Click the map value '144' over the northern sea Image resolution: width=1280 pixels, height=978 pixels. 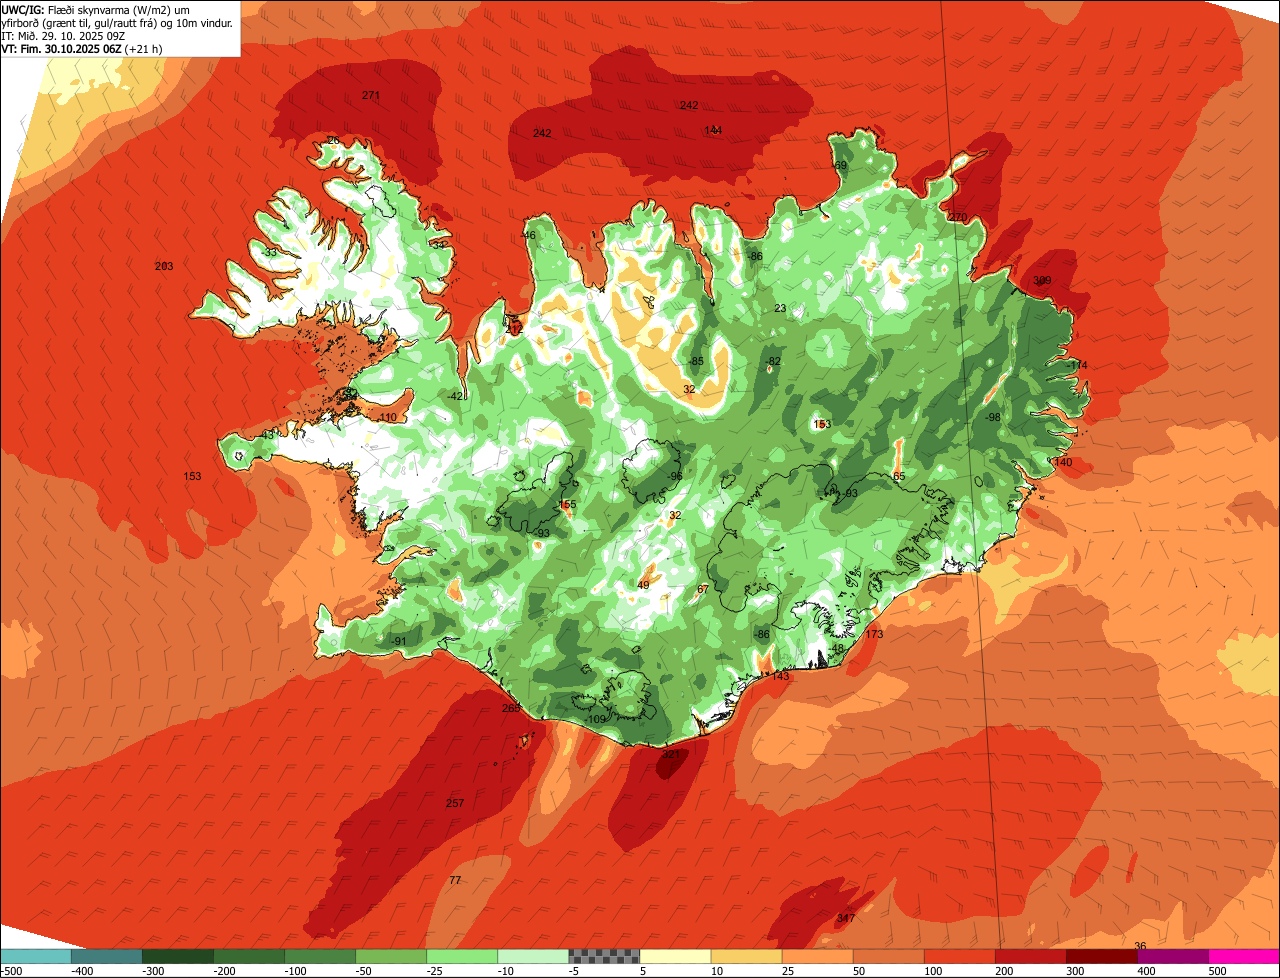pyautogui.click(x=713, y=131)
